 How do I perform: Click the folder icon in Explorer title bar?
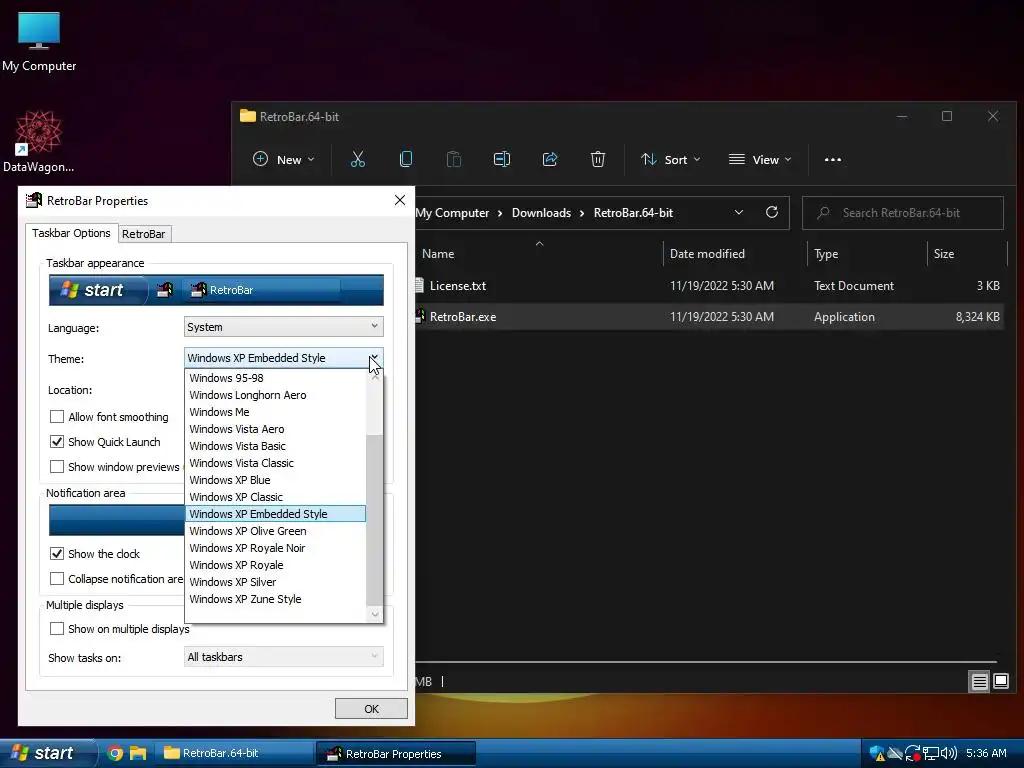[248, 116]
